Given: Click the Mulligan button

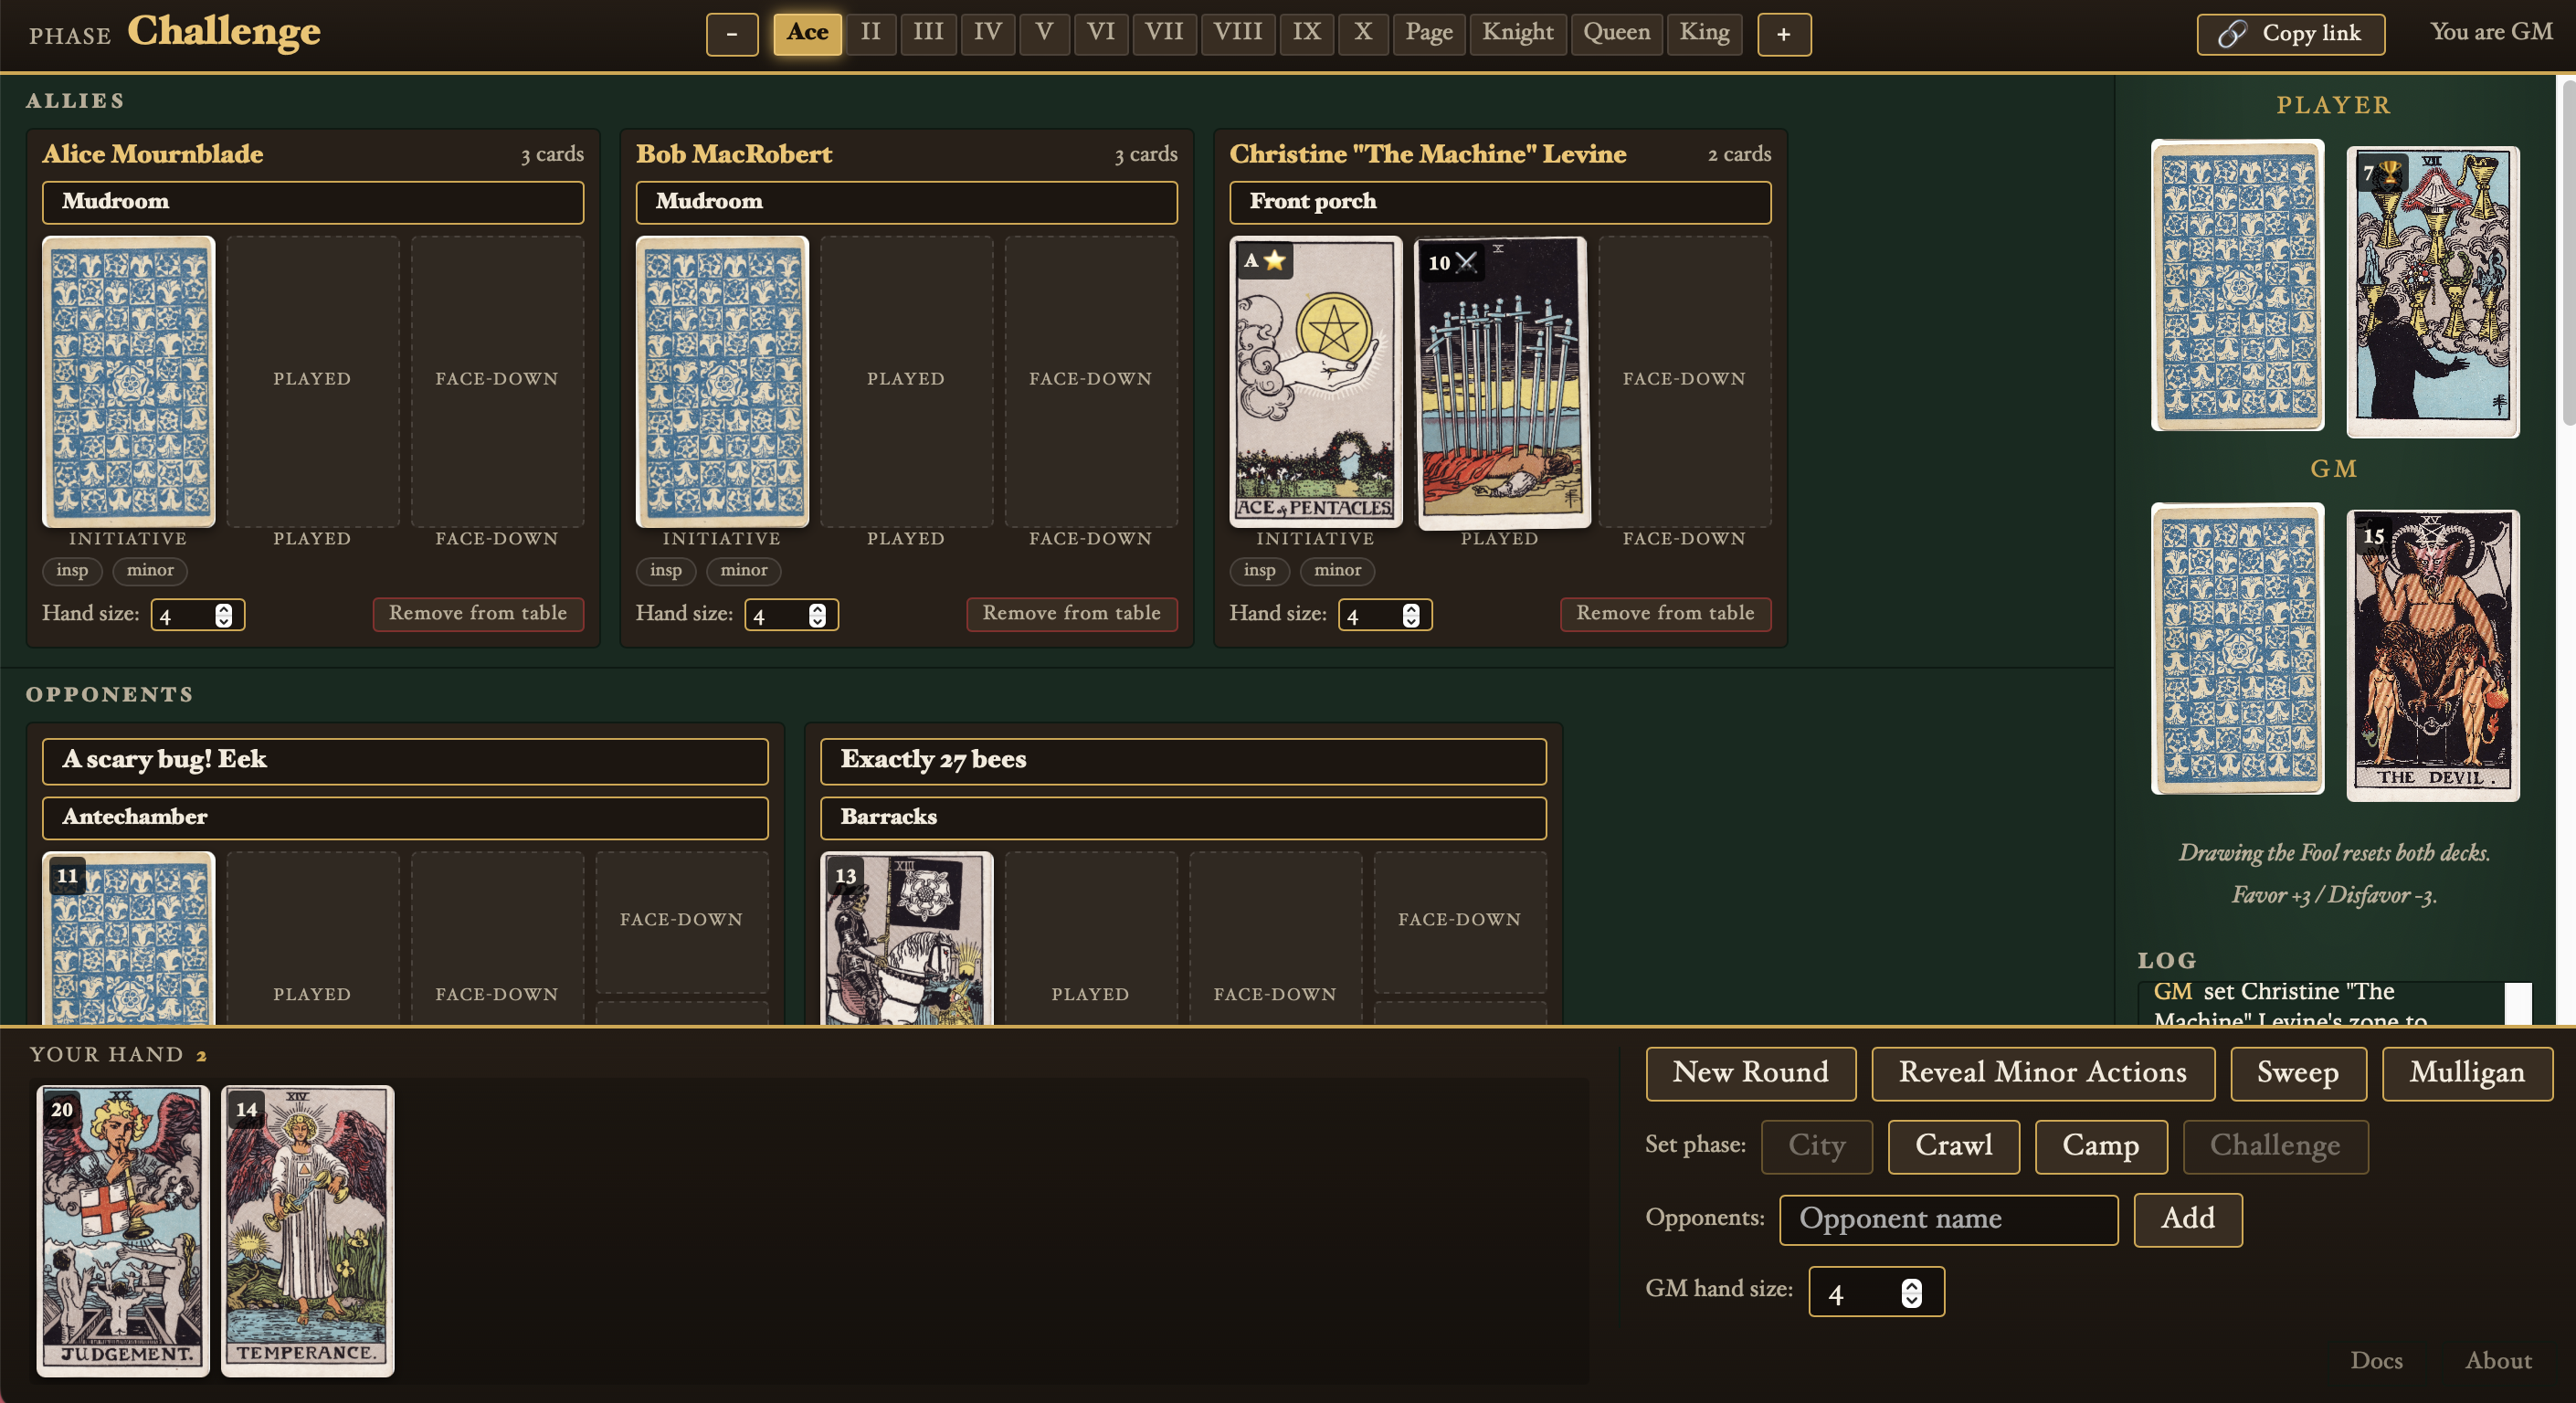Looking at the screenshot, I should [x=2467, y=1073].
